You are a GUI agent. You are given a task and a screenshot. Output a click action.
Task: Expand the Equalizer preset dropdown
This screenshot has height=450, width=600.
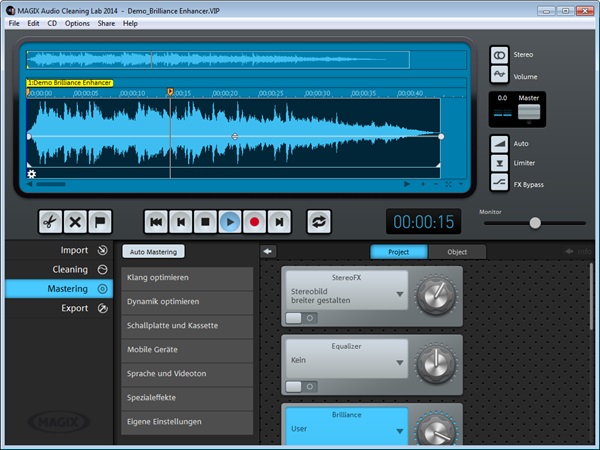tap(400, 361)
